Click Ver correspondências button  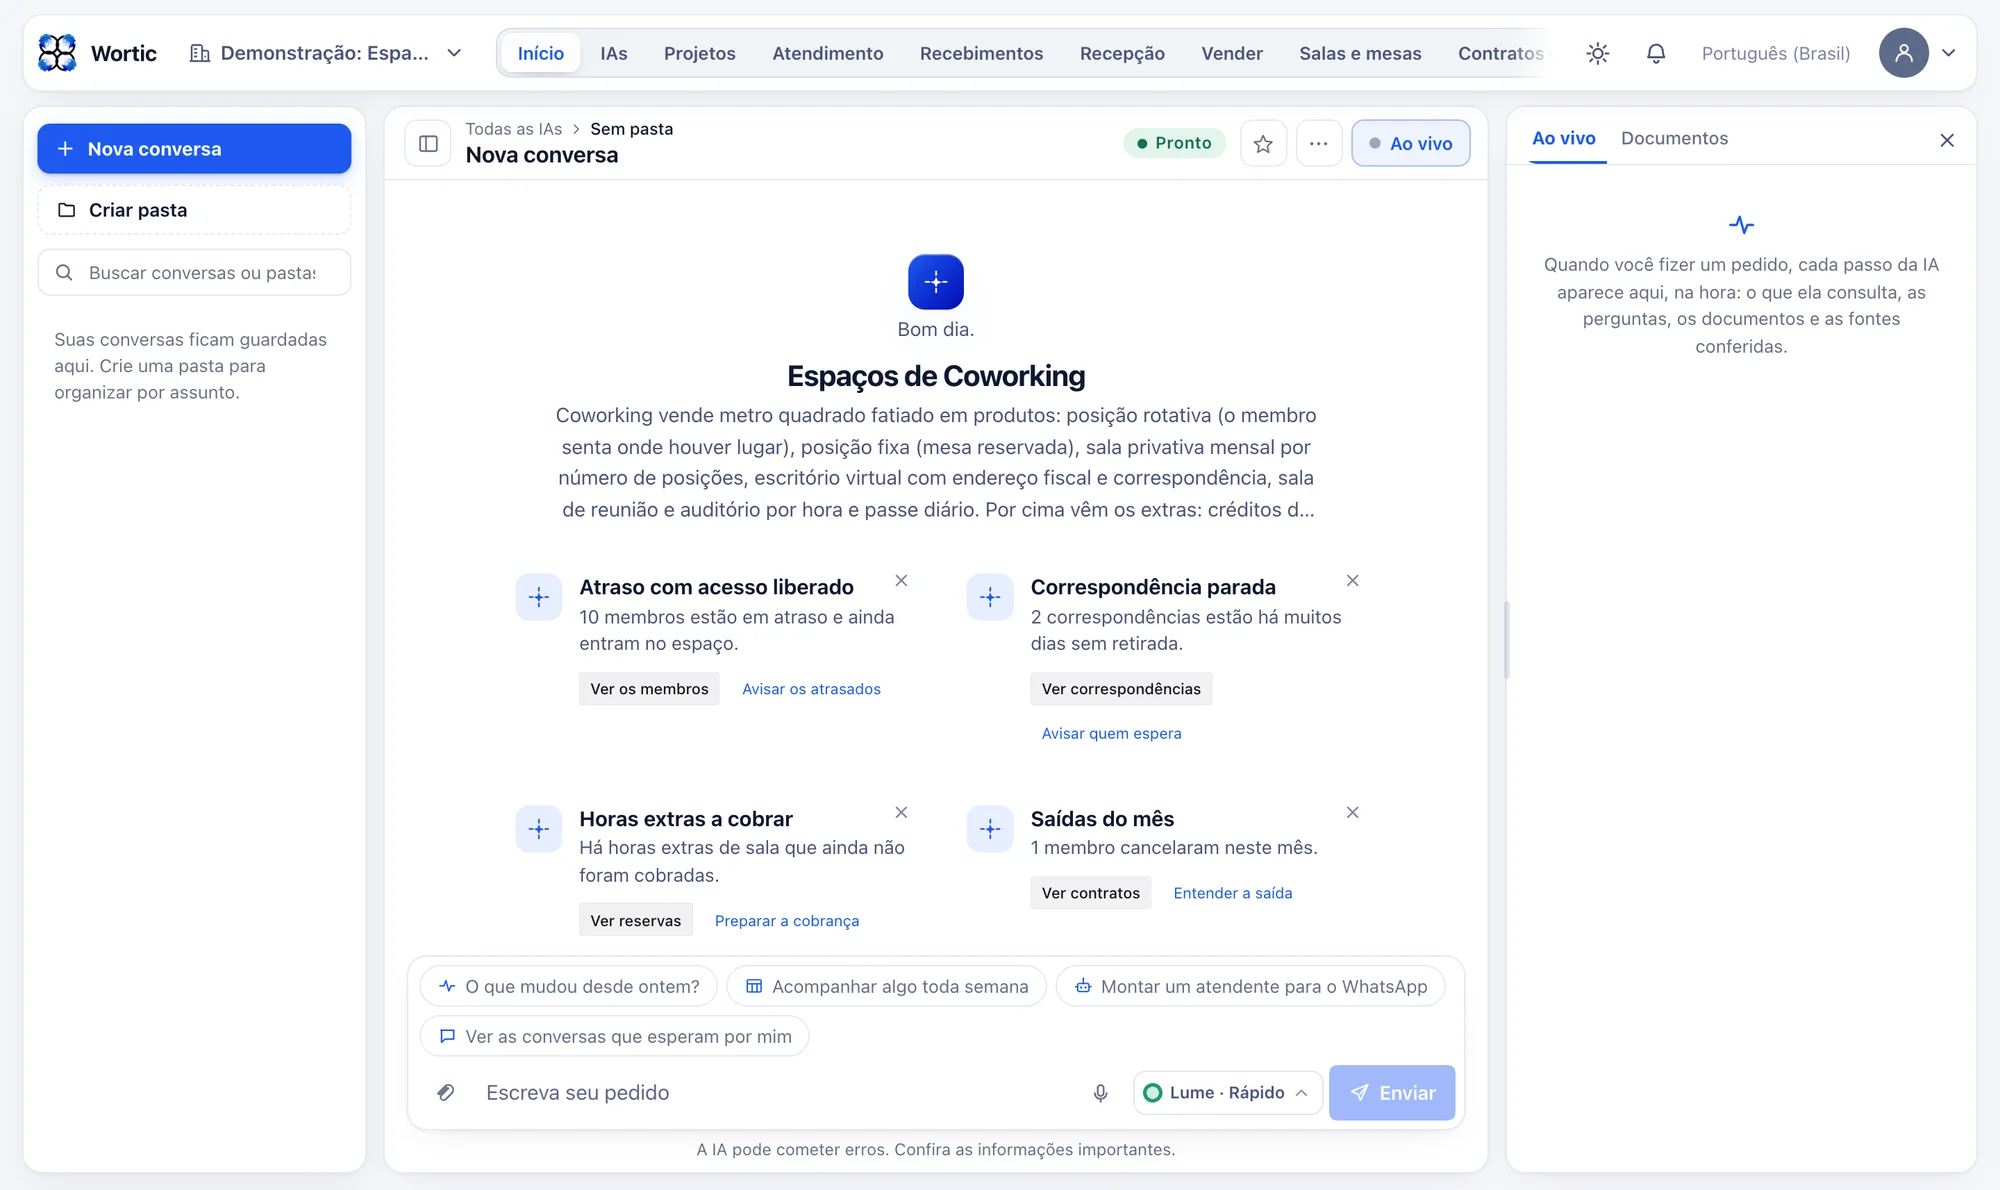coord(1121,689)
